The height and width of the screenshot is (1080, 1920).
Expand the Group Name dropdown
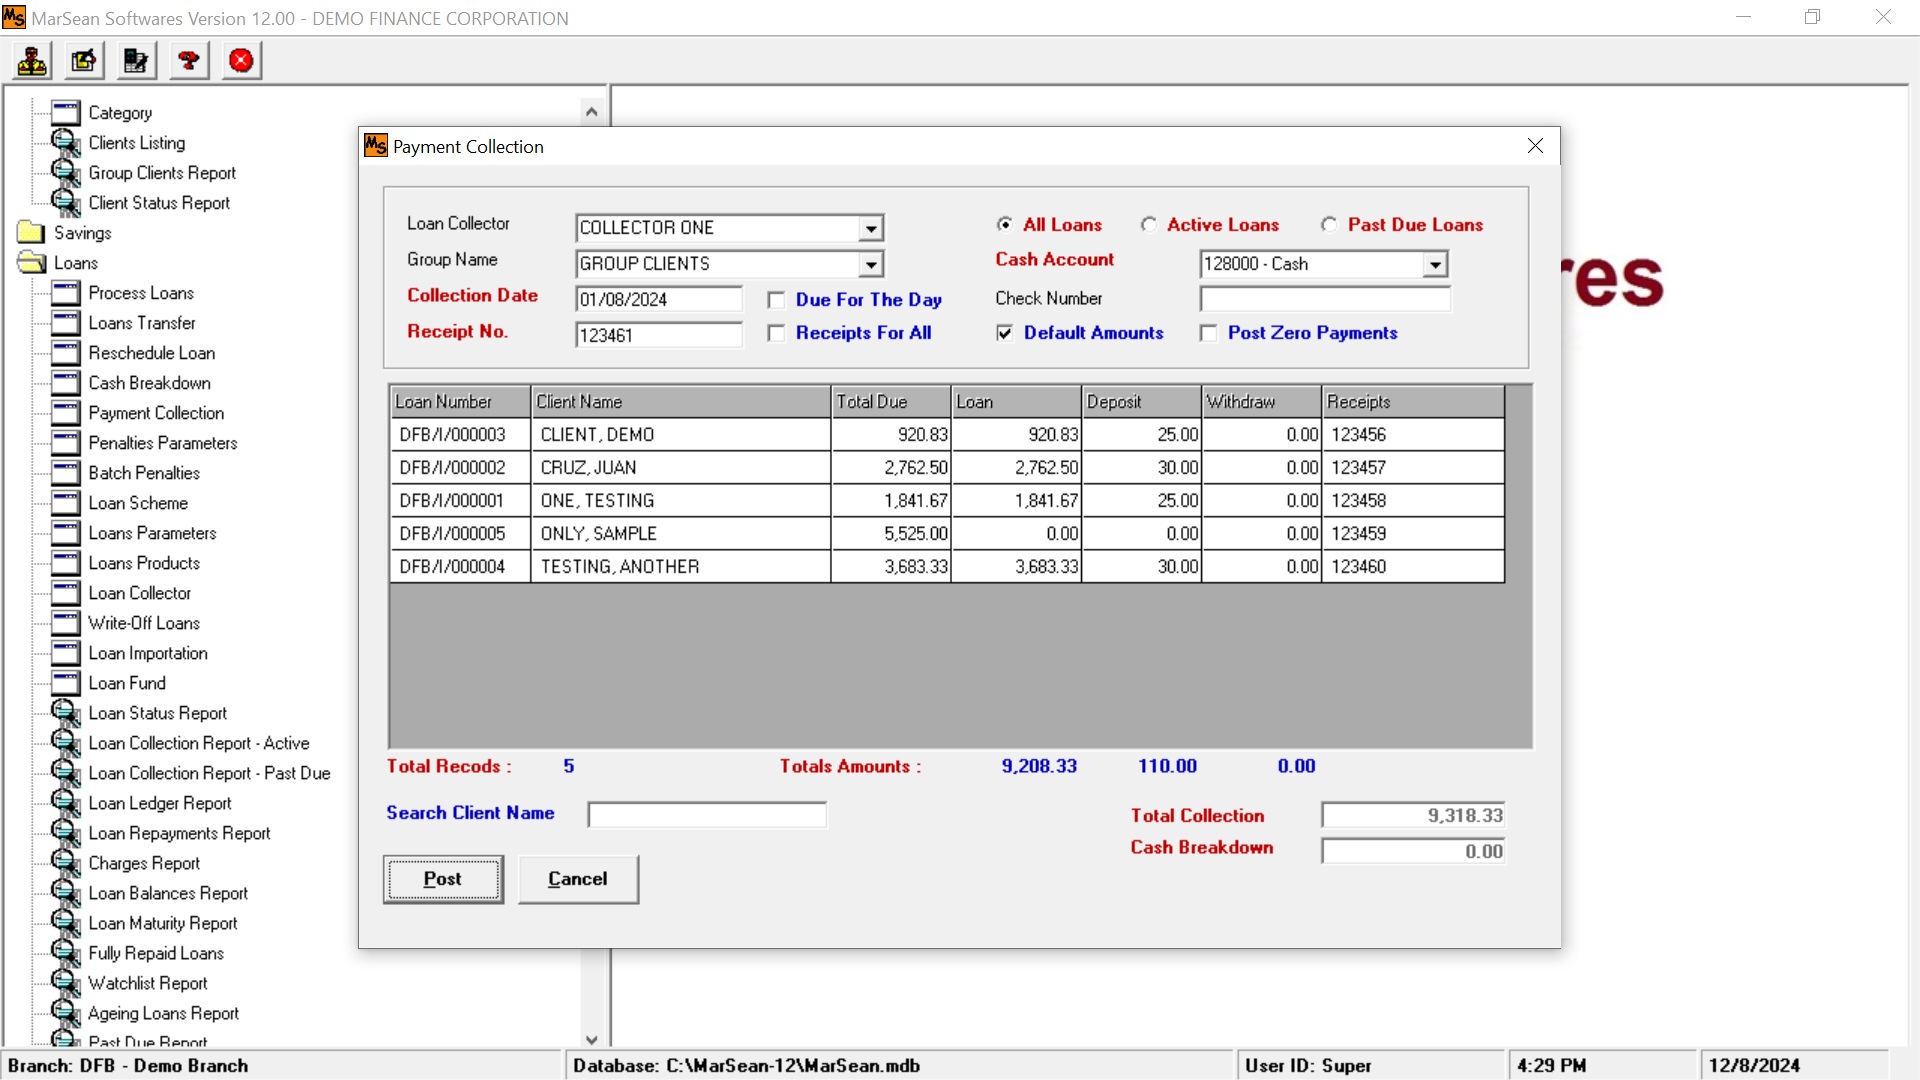(x=871, y=264)
